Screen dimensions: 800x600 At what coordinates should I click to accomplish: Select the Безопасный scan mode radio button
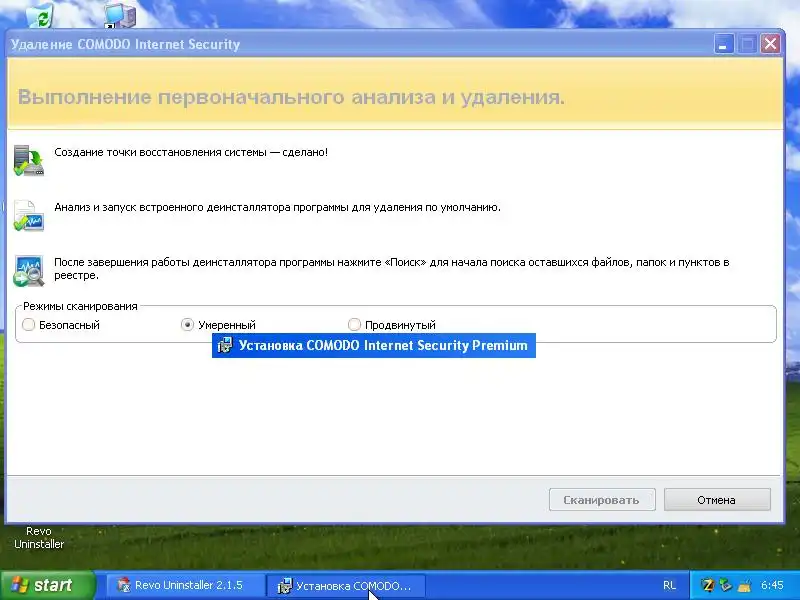tap(29, 324)
